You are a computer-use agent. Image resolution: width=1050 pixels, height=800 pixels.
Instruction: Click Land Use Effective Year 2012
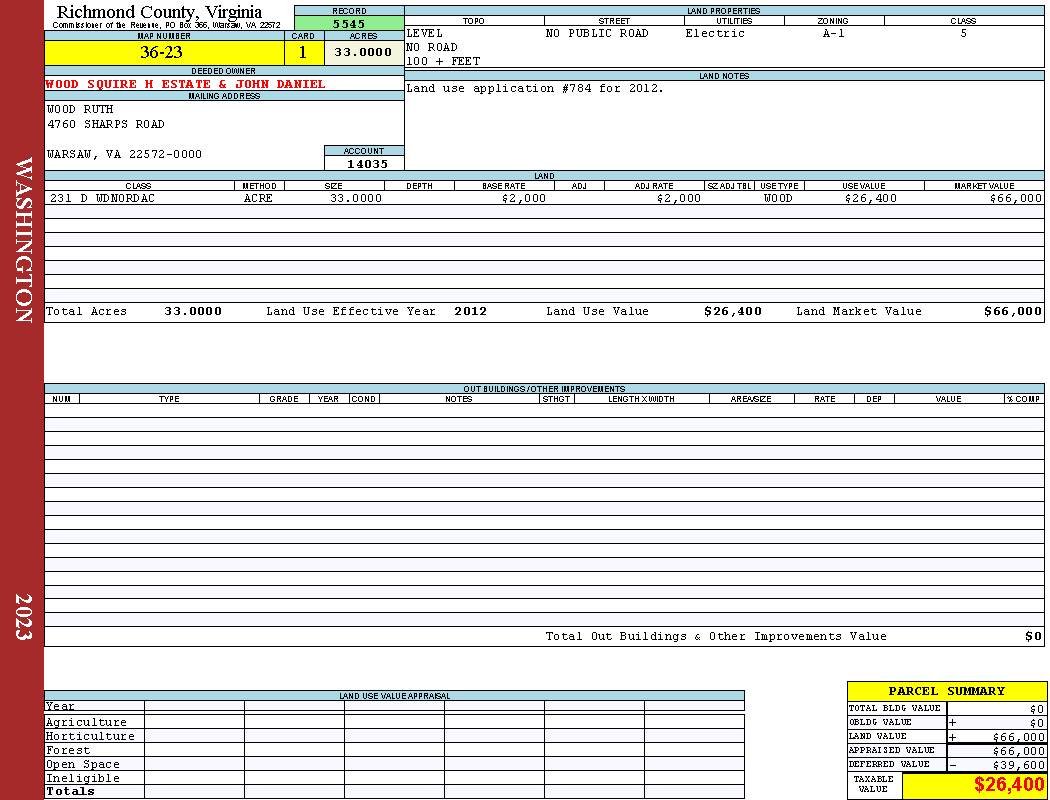click(471, 311)
